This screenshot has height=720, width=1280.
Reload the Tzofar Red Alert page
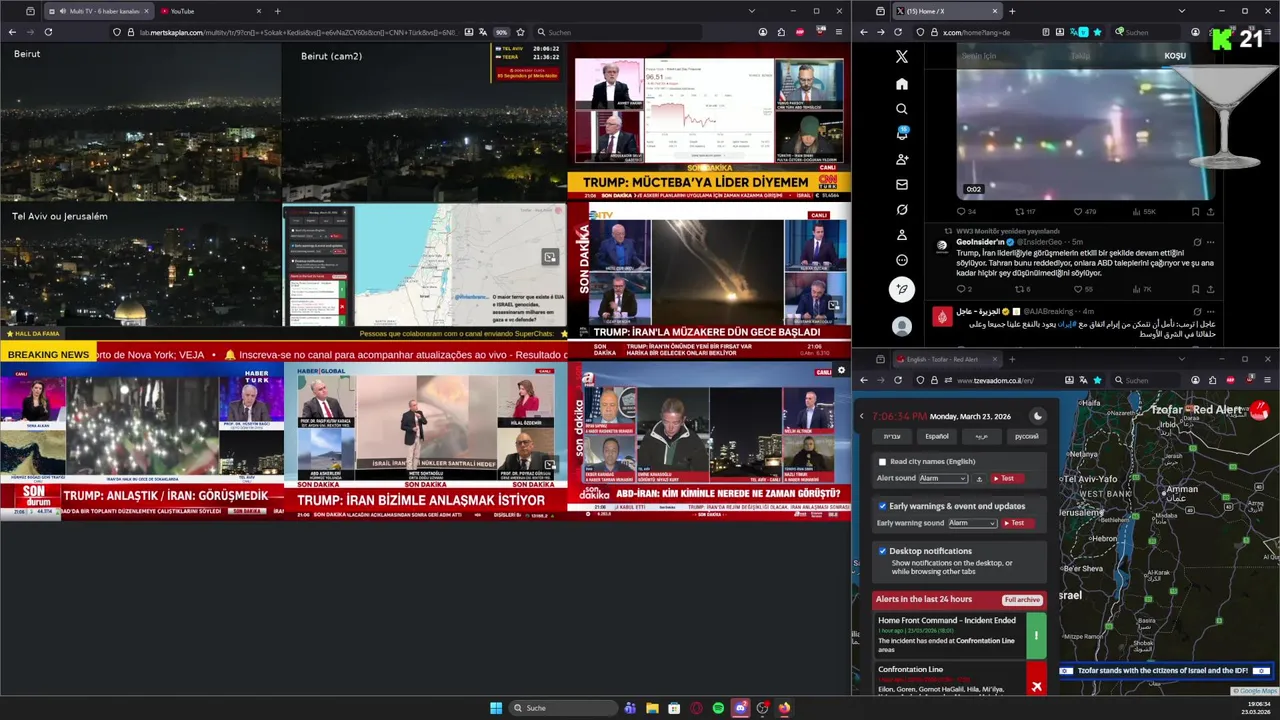point(899,380)
